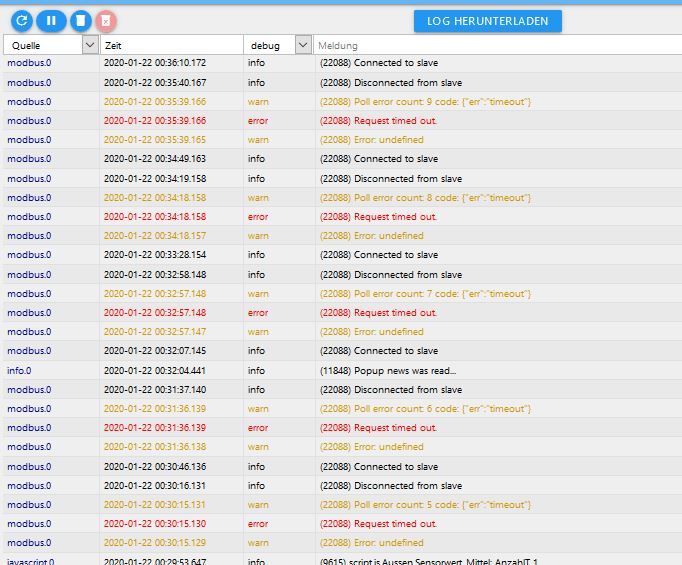Select the info.0 source entry
This screenshot has height=565, width=682.
click(19, 371)
